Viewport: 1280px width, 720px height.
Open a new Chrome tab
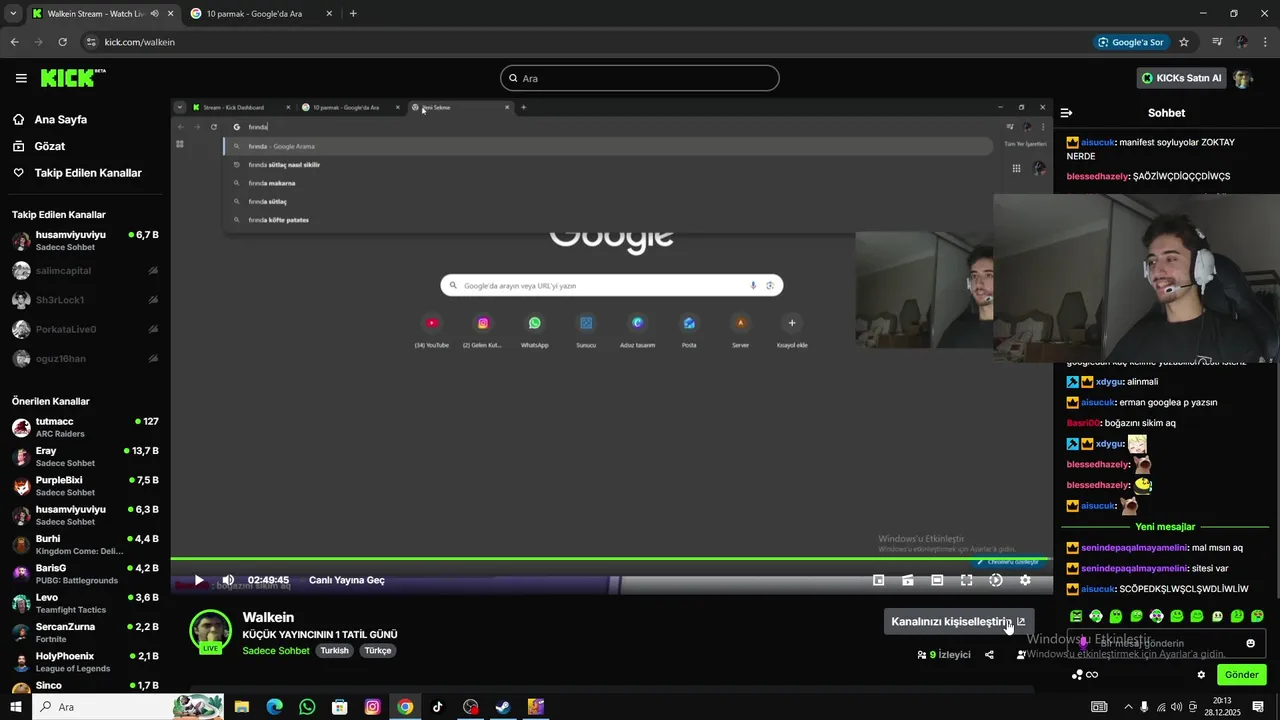coord(353,14)
